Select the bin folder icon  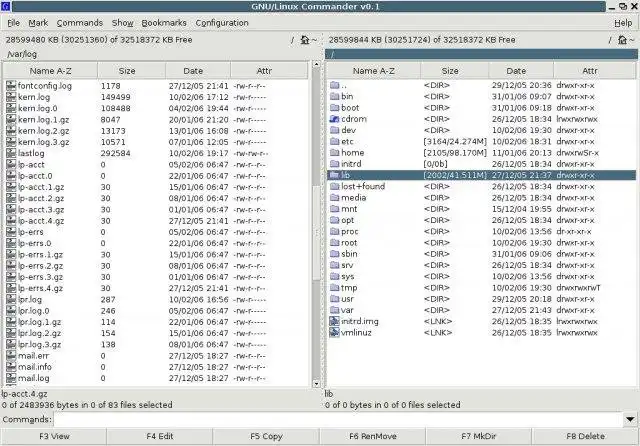click(x=334, y=96)
